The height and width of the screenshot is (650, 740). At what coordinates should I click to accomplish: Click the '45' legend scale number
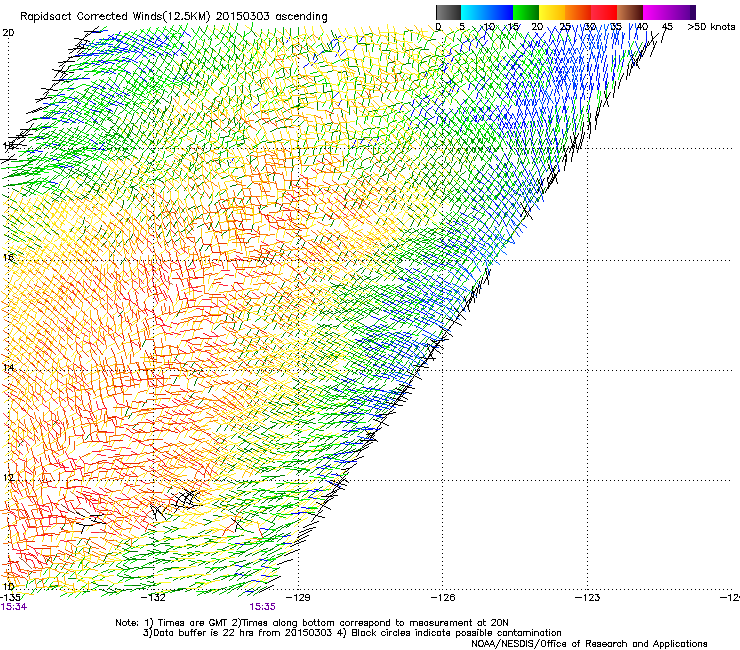(667, 27)
